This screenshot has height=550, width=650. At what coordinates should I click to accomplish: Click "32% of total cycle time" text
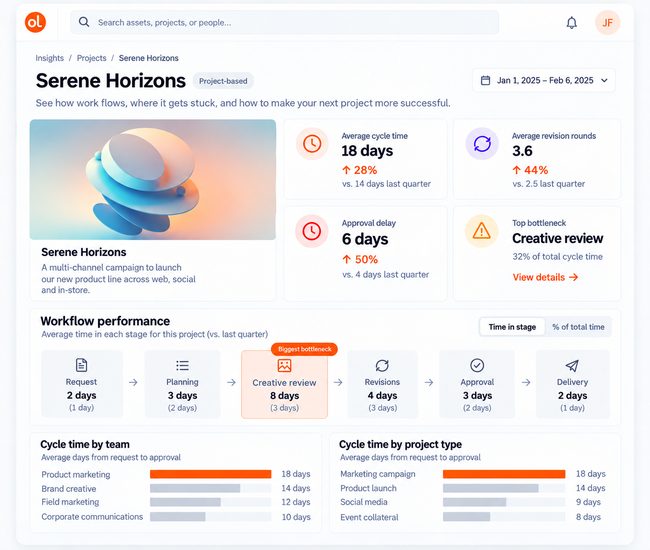click(557, 257)
